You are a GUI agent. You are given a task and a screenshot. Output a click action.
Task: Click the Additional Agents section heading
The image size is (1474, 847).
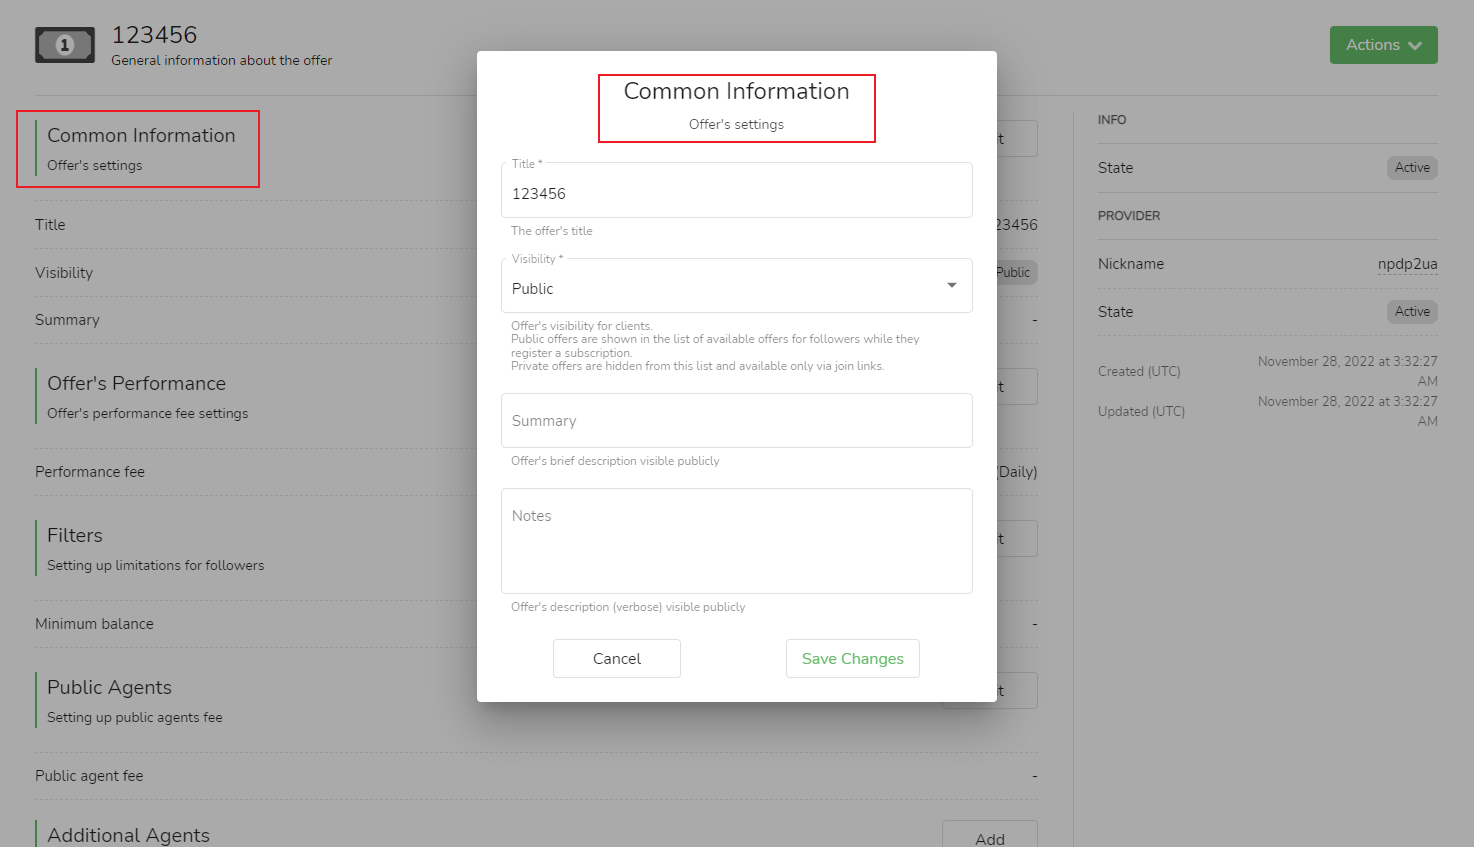tap(128, 835)
